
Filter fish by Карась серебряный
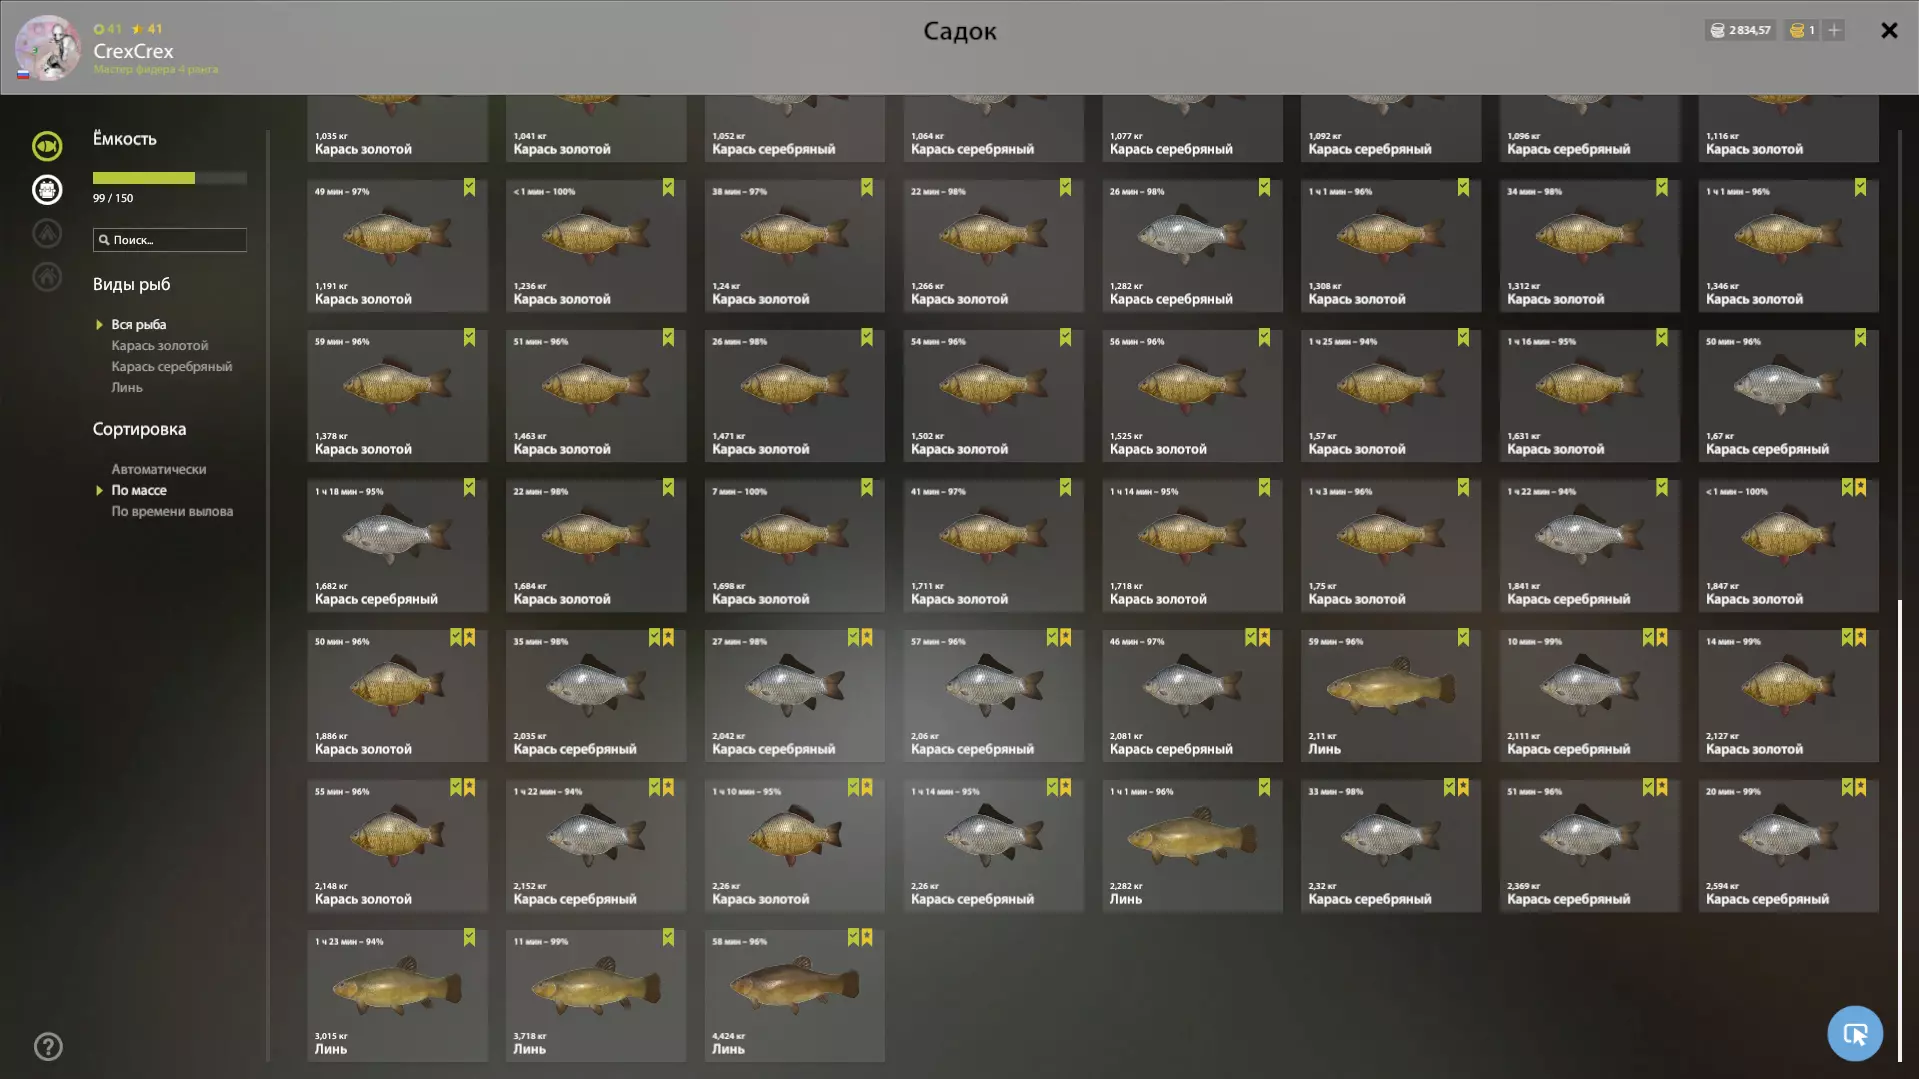click(172, 367)
